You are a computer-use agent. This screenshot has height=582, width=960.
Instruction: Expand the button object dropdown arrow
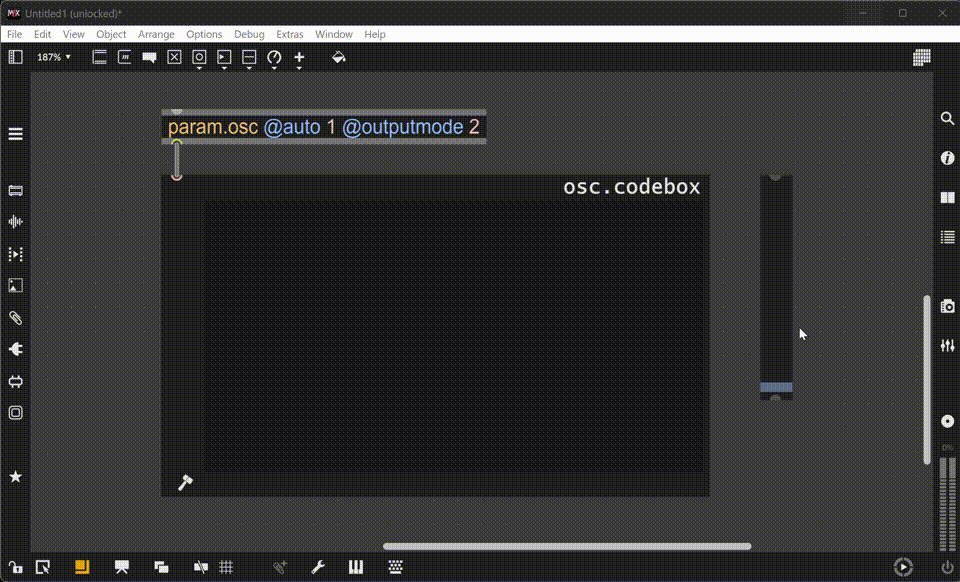click(x=199, y=68)
